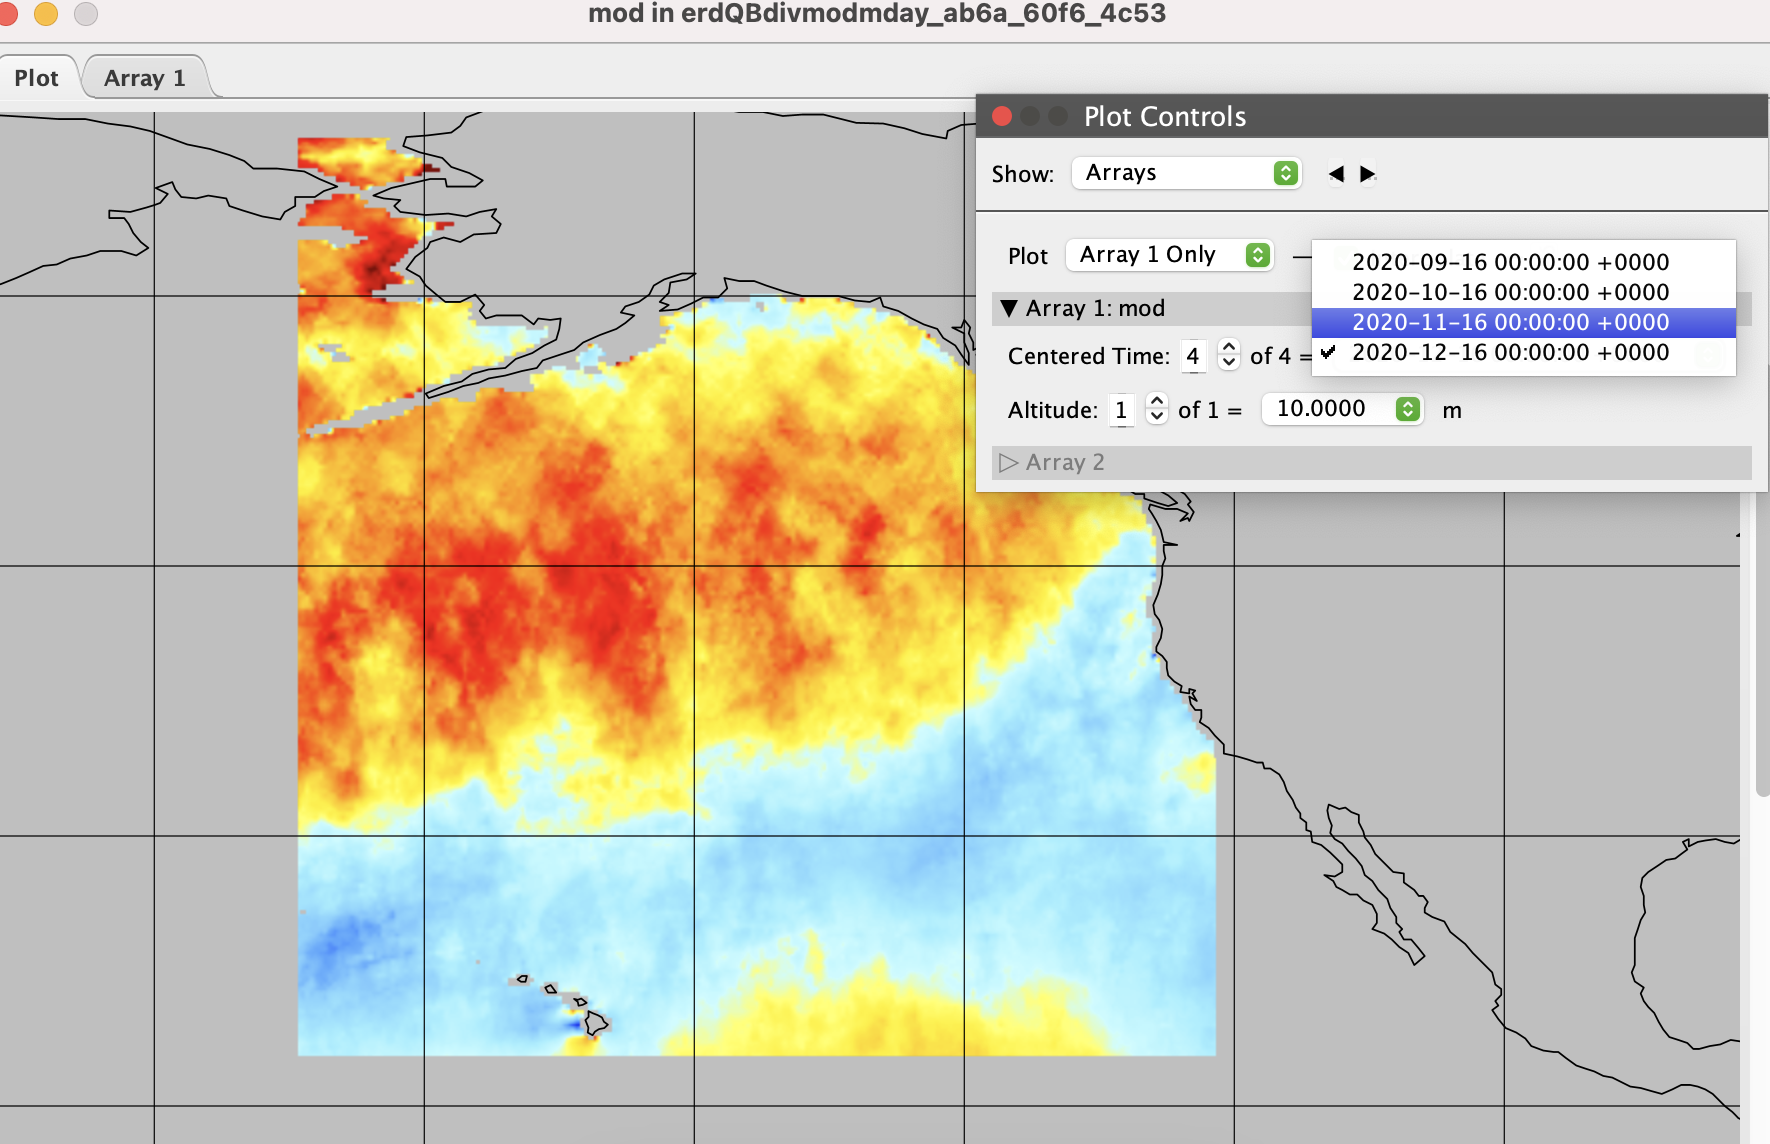Click the previous array left arrow

(x=1336, y=174)
